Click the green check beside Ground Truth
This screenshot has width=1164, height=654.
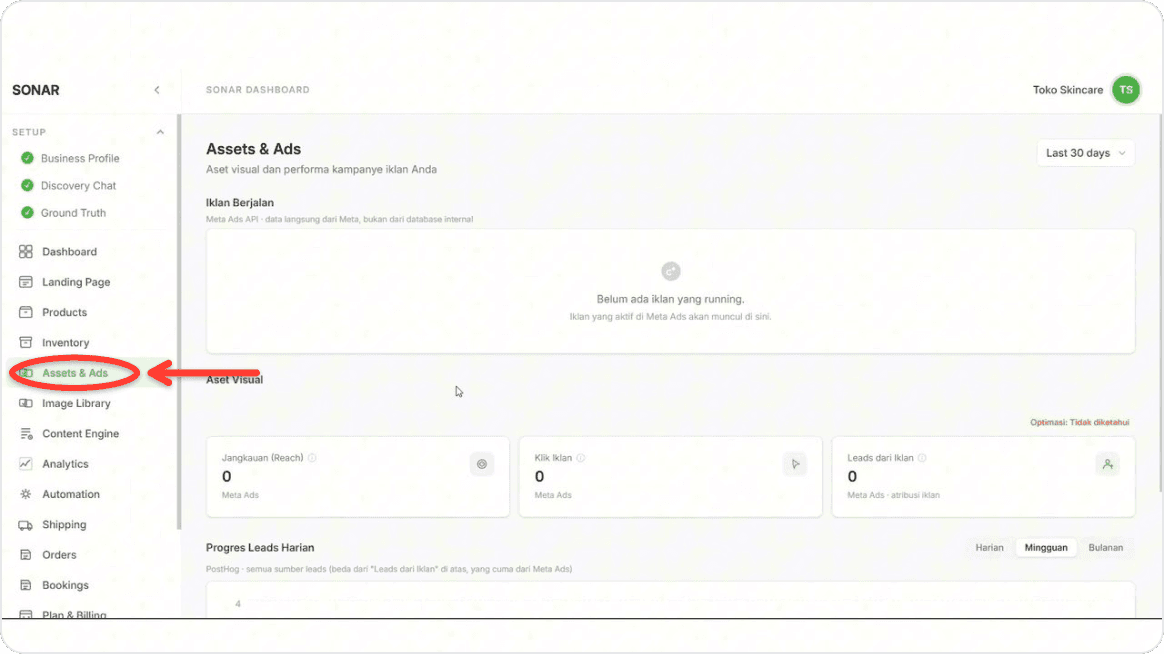point(27,213)
